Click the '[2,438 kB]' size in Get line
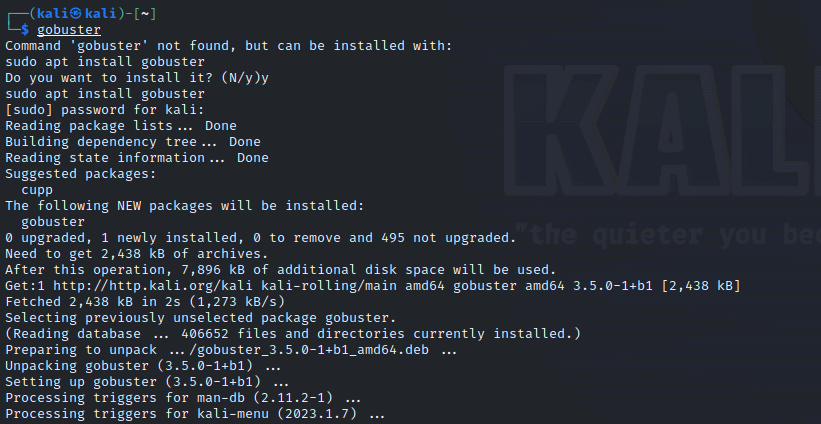The width and height of the screenshot is (821, 424). pos(701,286)
